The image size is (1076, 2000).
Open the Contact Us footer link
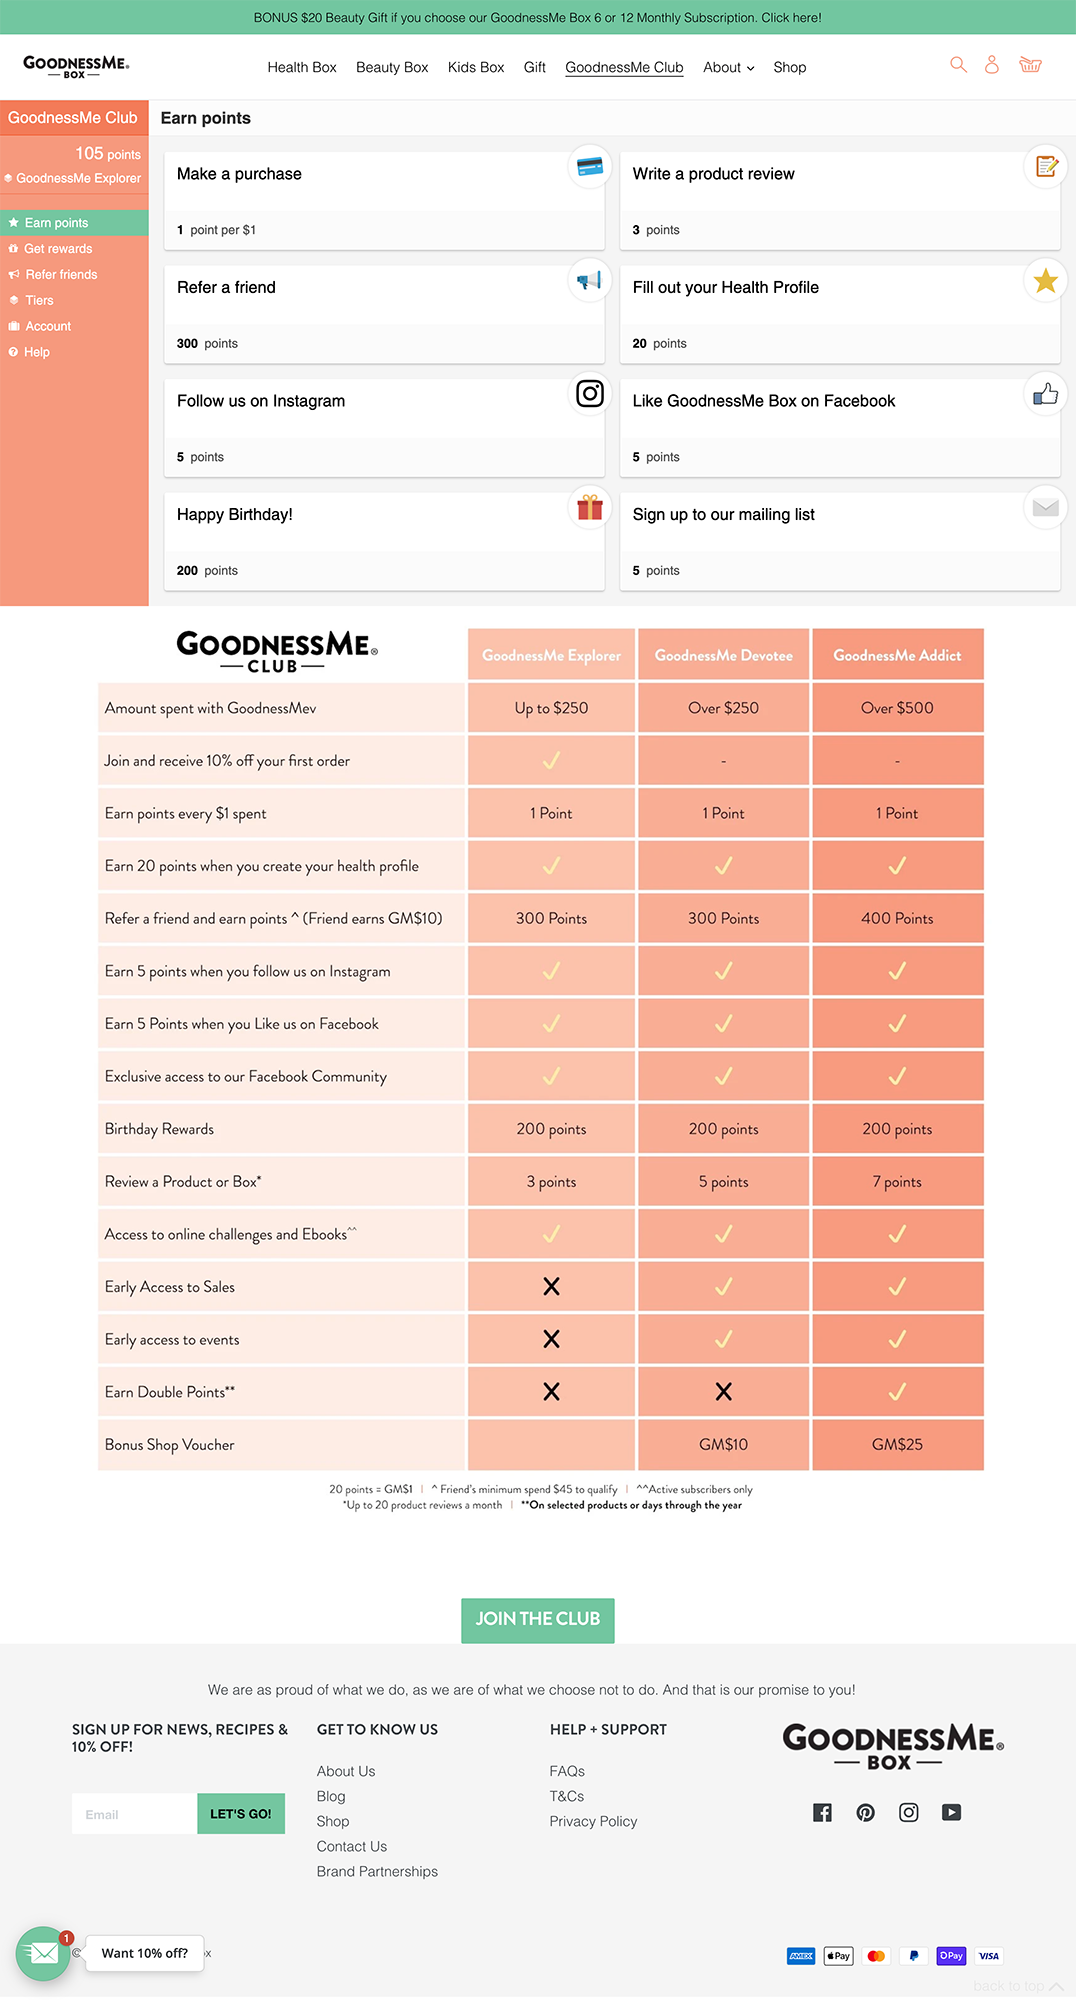tap(352, 1846)
